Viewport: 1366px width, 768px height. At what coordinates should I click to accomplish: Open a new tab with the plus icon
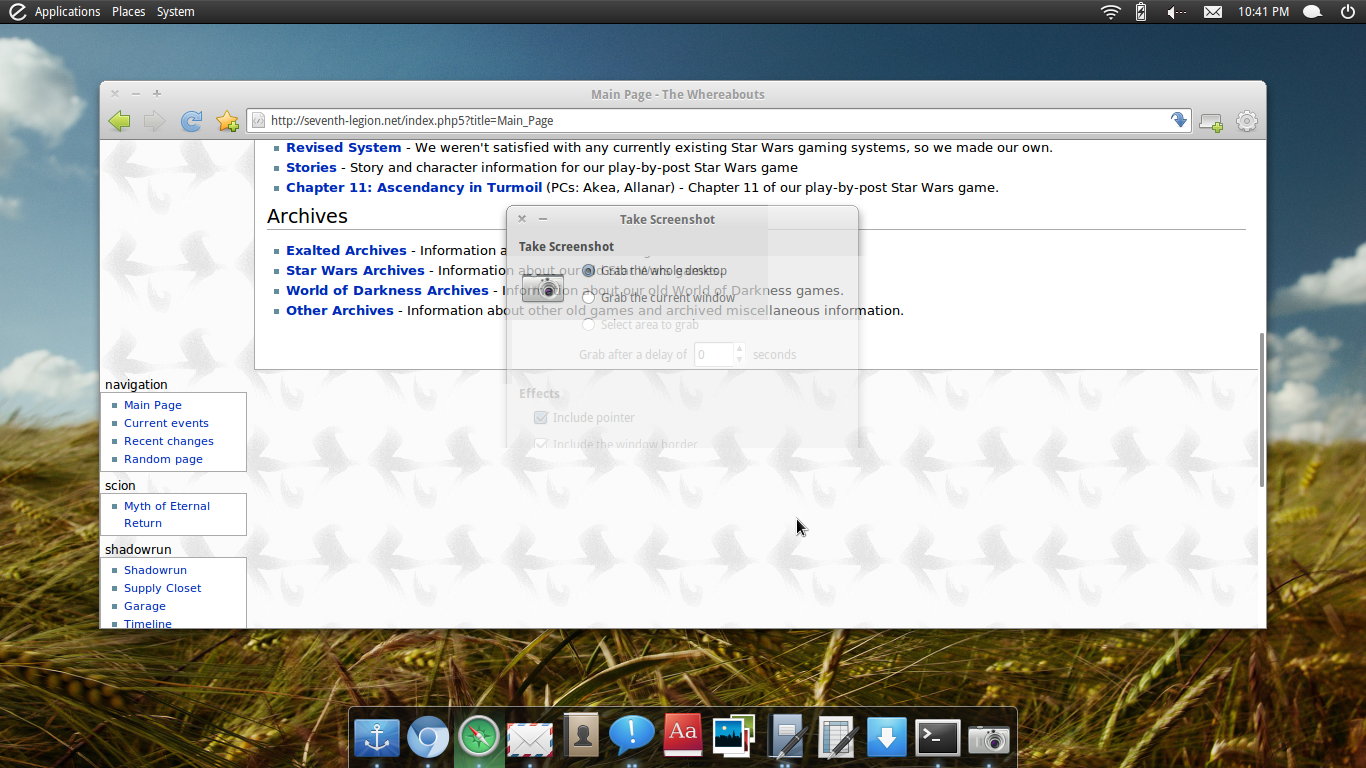point(1210,122)
